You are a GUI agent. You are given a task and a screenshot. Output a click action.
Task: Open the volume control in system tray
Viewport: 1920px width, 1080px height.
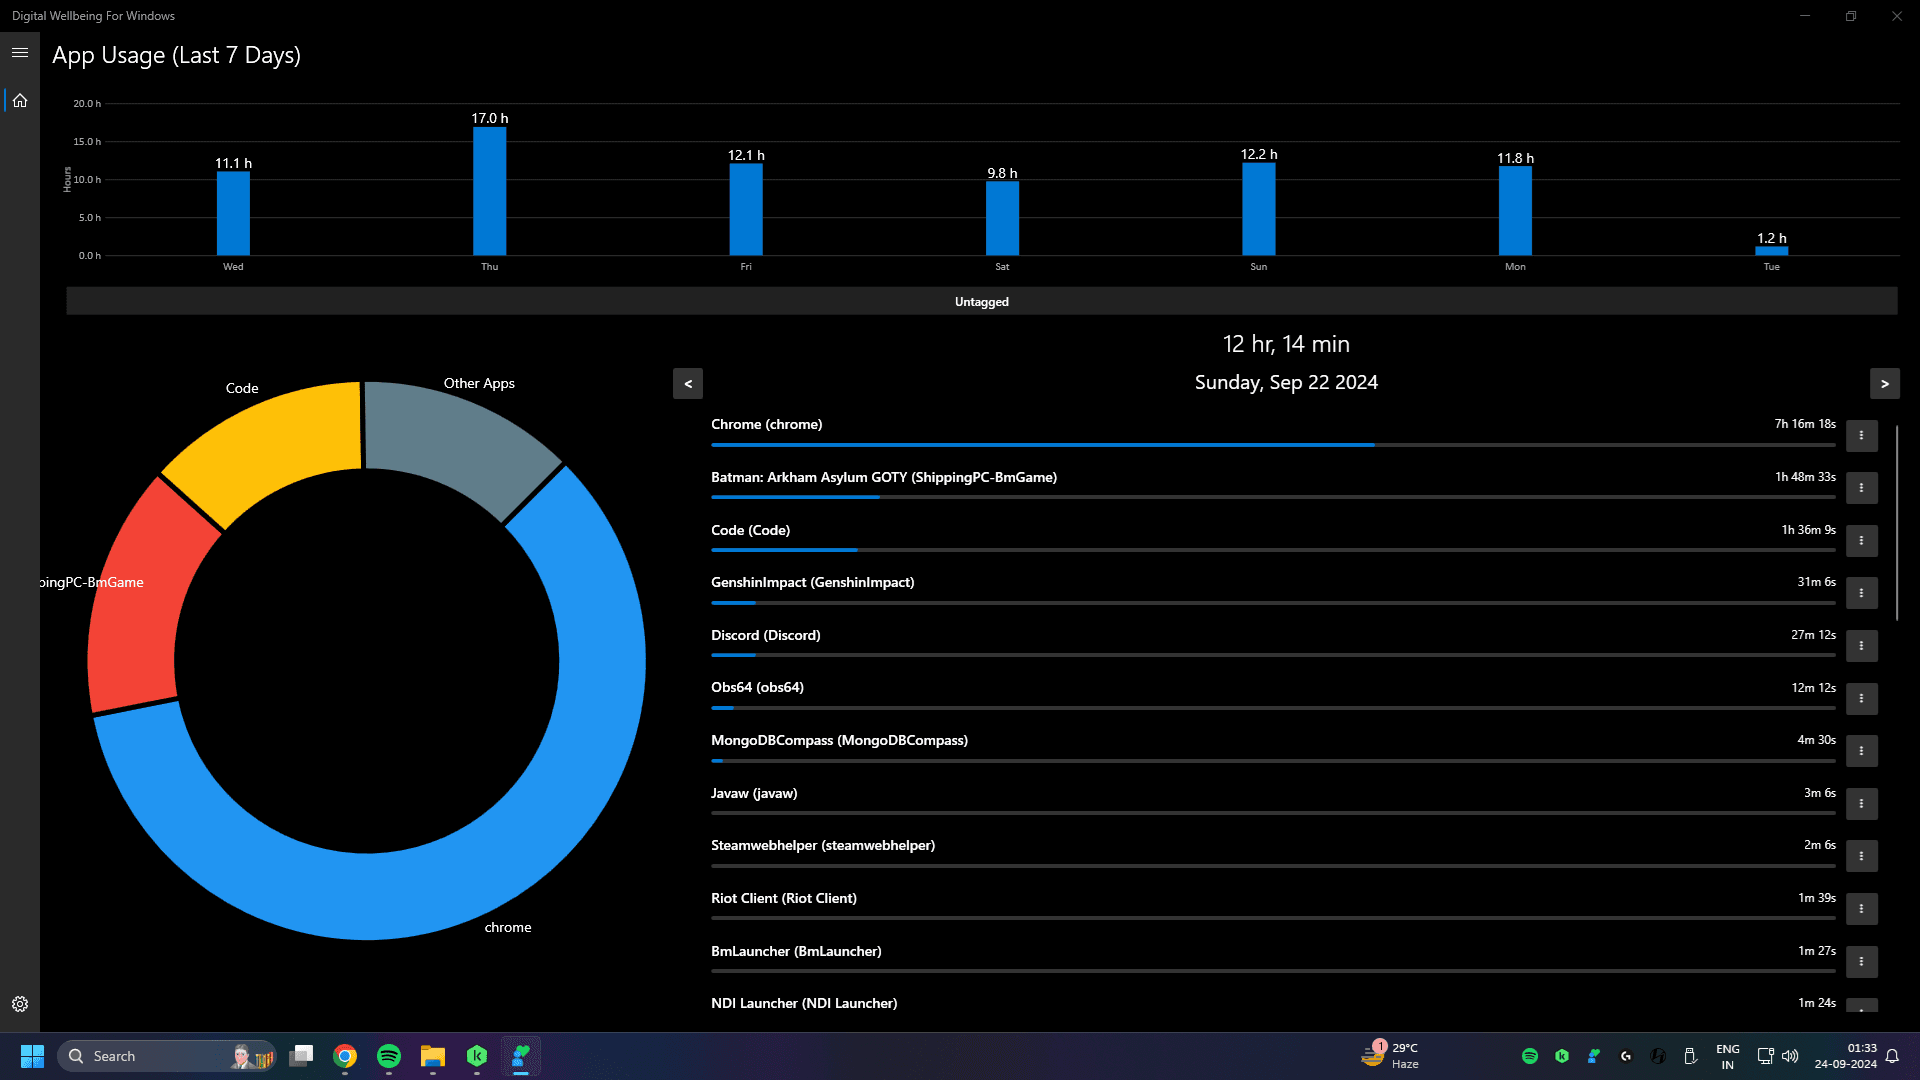[x=1790, y=1056]
